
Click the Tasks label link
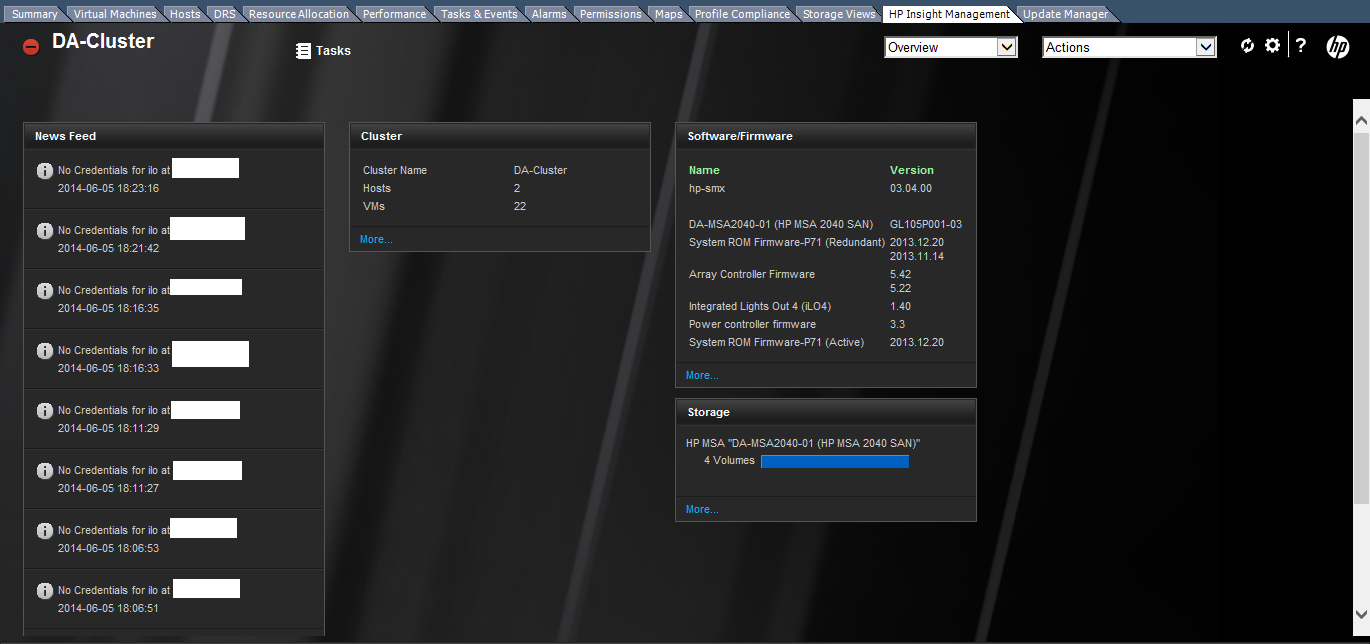(x=333, y=51)
